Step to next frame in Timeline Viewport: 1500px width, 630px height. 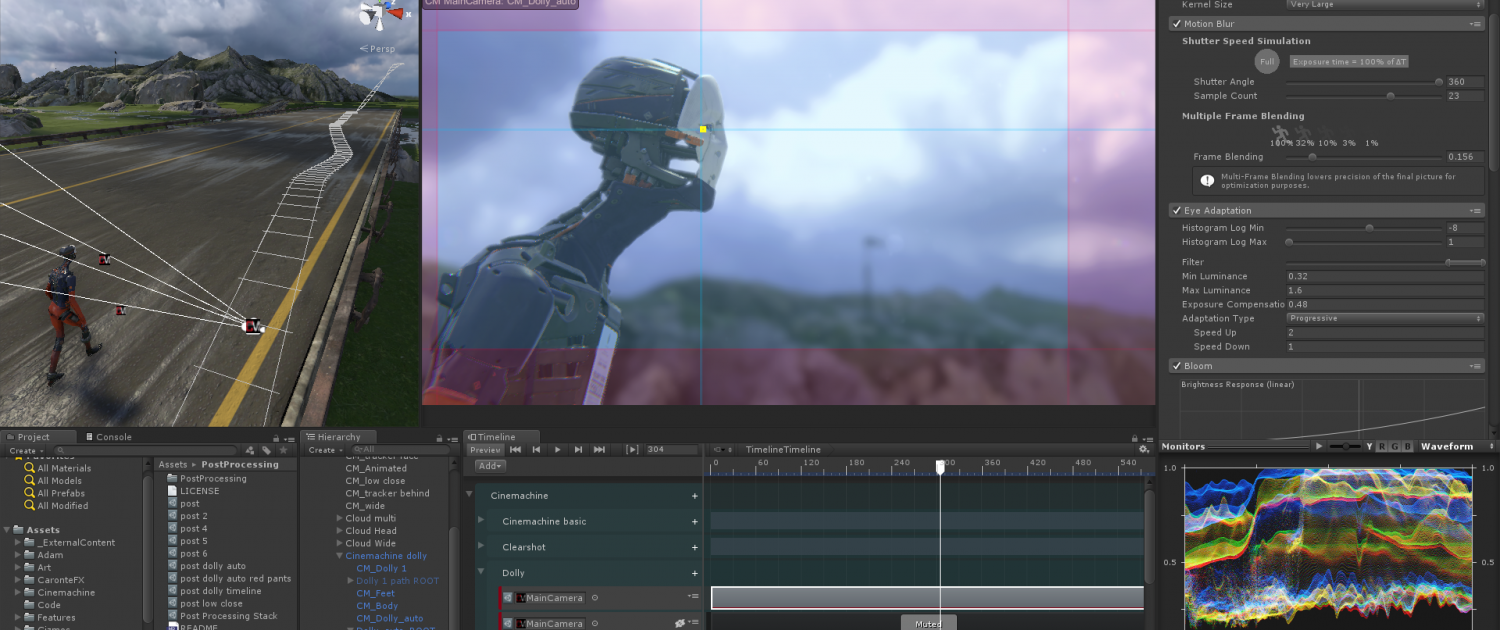[578, 450]
